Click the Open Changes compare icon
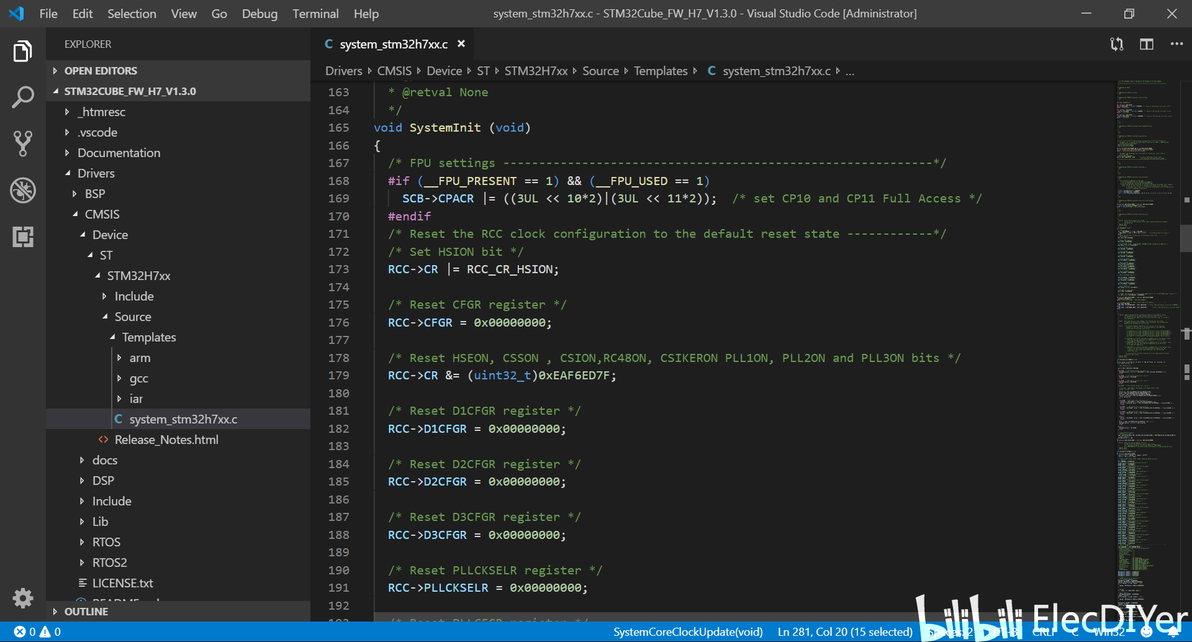This screenshot has height=642, width=1192. 1117,44
